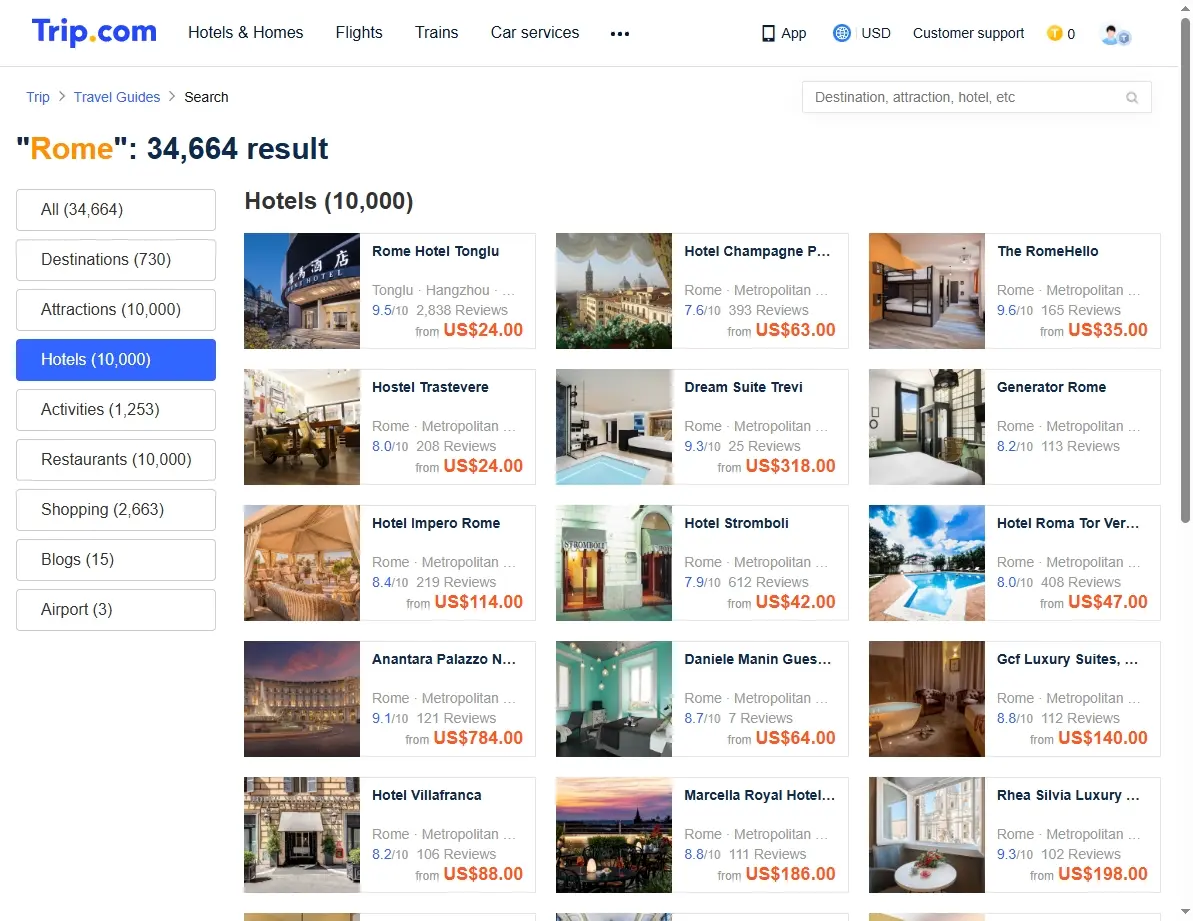Open the user profile avatar
Viewport: 1193px width, 921px height.
[1115, 34]
